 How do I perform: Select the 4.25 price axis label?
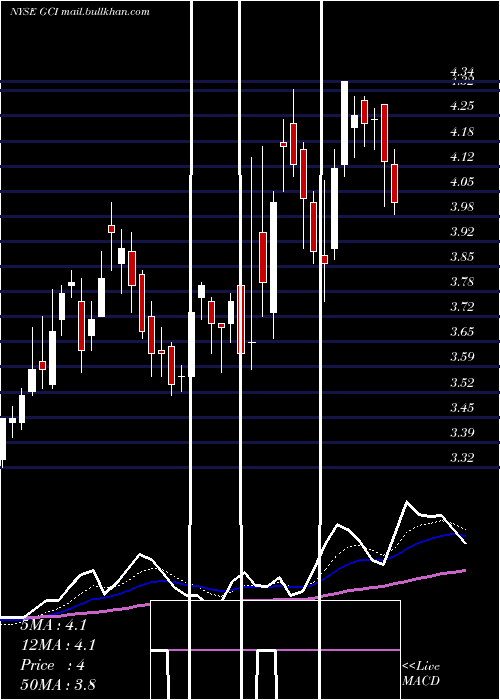coord(462,106)
